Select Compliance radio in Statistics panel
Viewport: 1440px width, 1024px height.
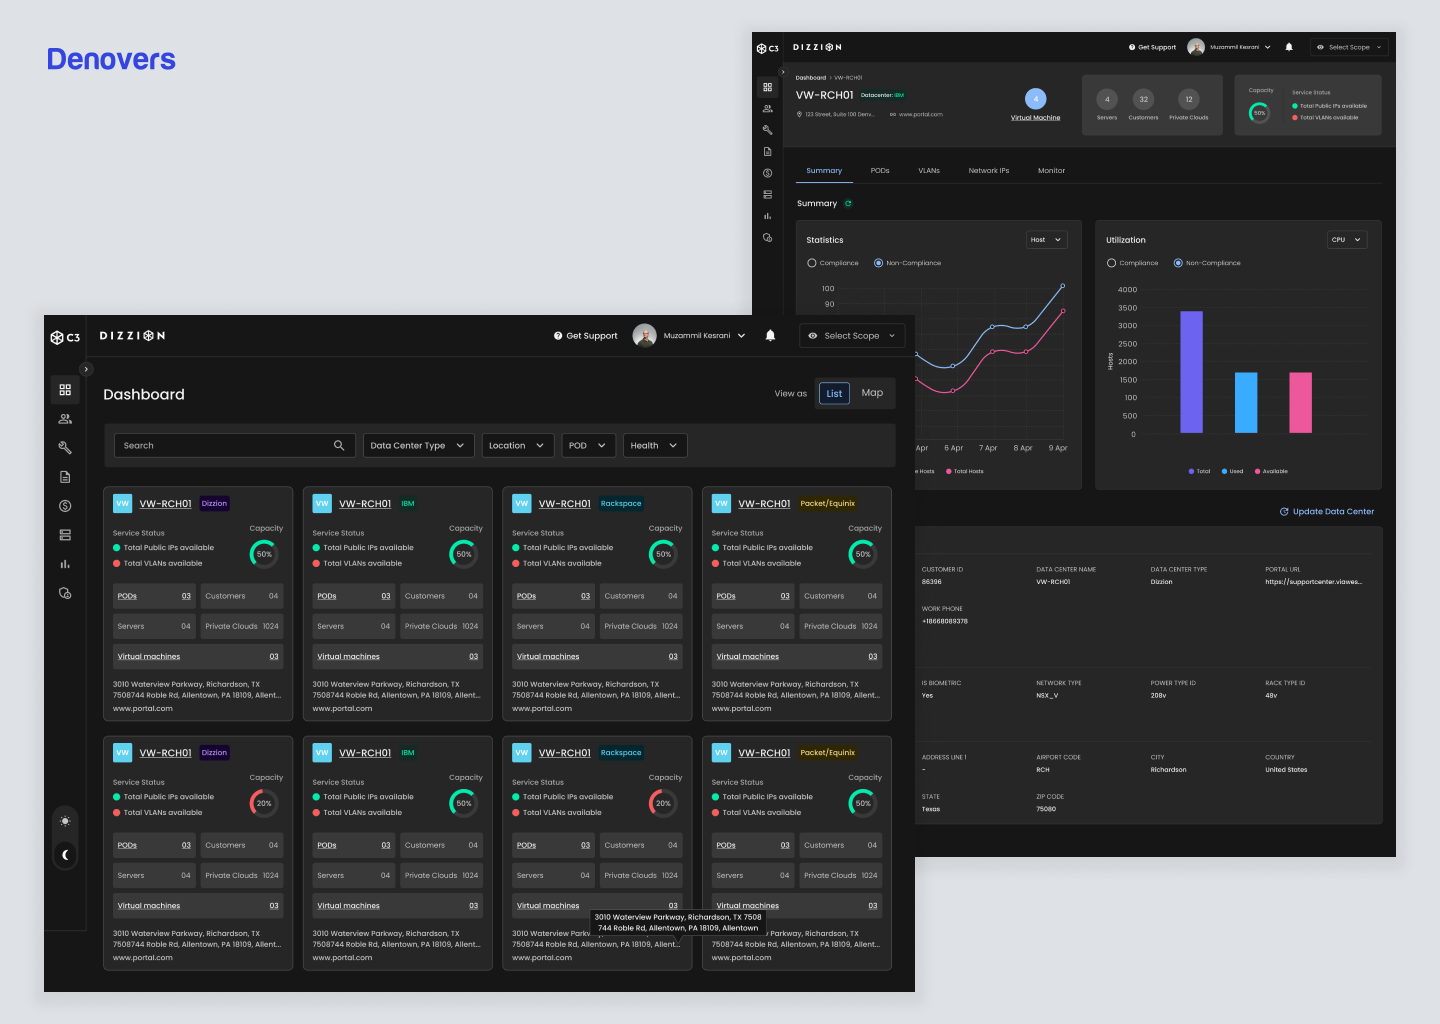pyautogui.click(x=812, y=263)
